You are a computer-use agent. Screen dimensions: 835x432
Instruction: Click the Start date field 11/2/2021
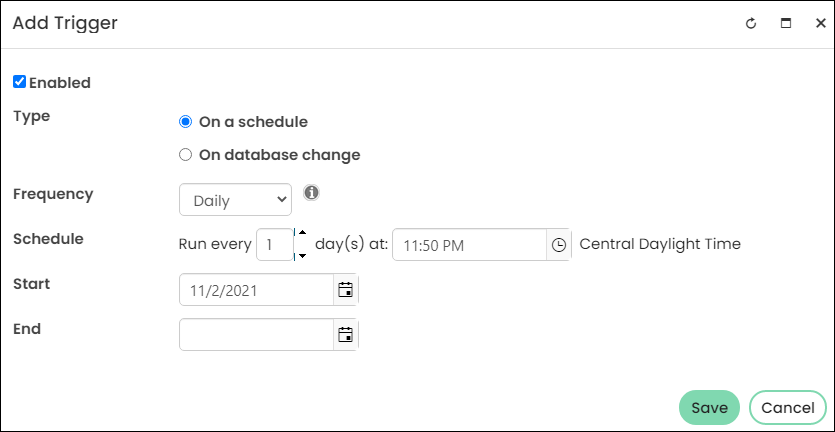(x=257, y=290)
